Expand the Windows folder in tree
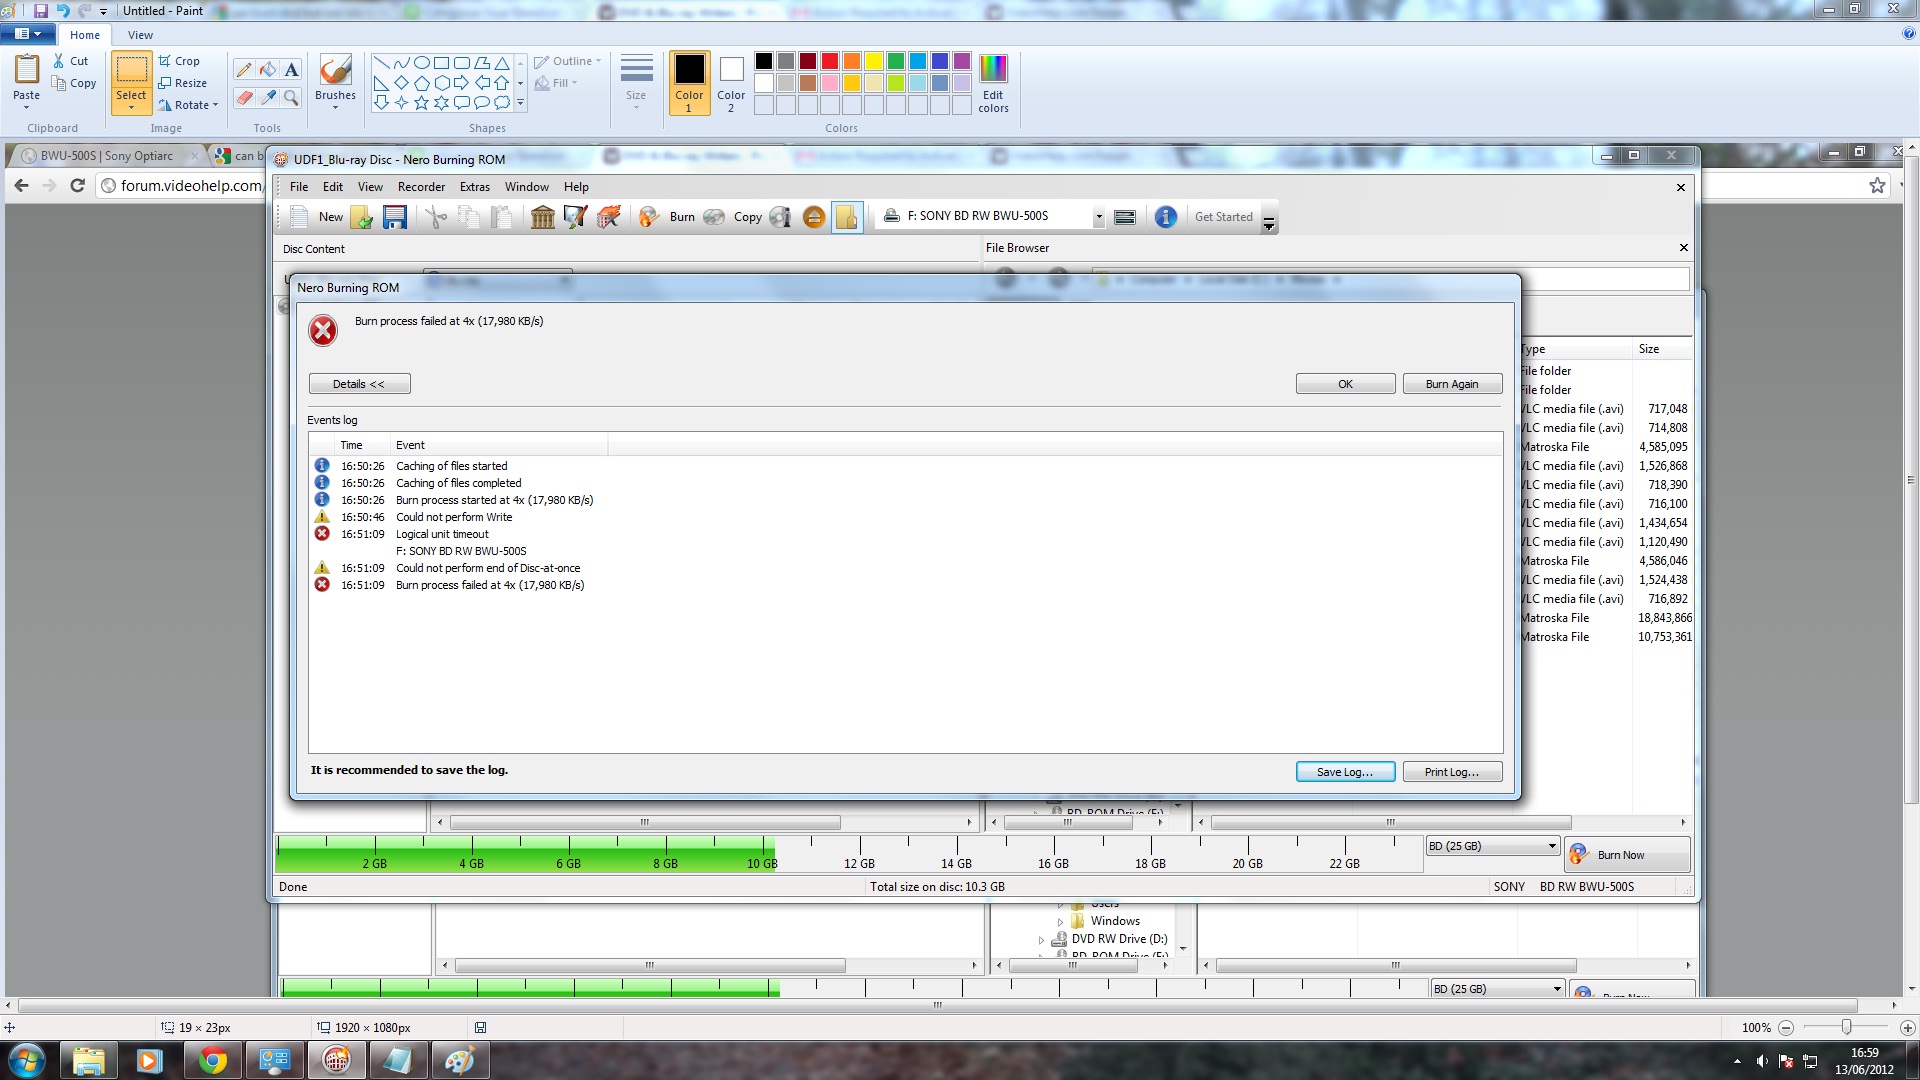 point(1061,922)
